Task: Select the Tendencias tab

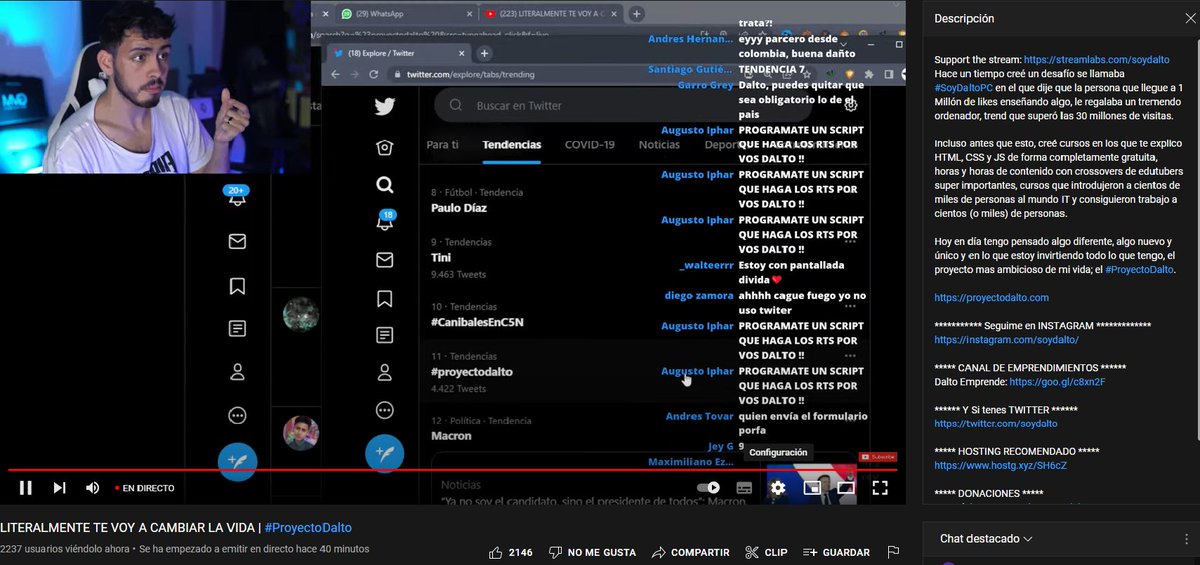Action: pyautogui.click(x=512, y=145)
